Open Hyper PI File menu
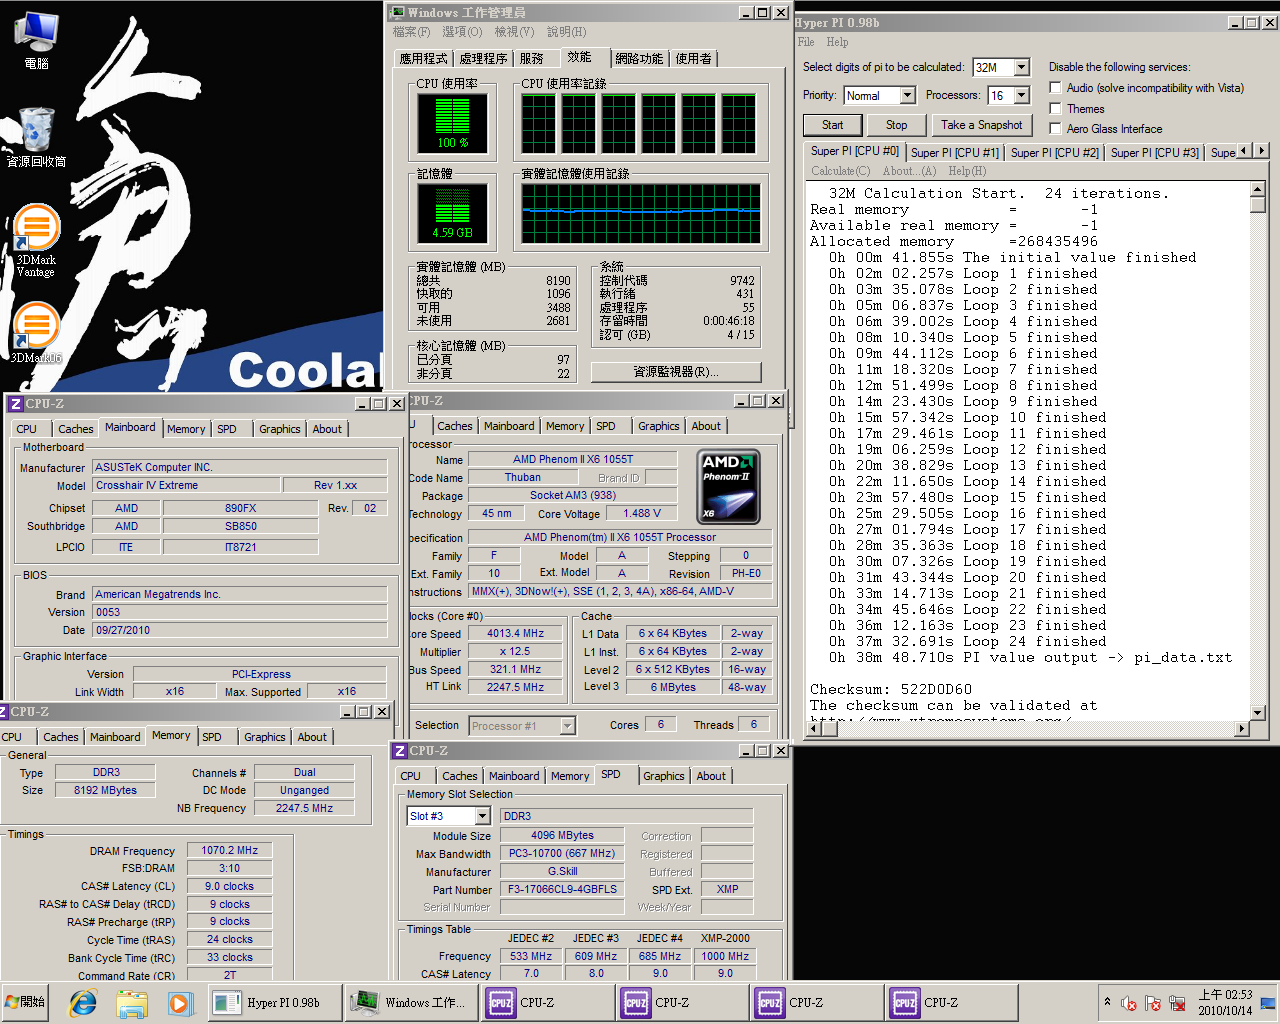Image resolution: width=1280 pixels, height=1024 pixels. pos(806,42)
